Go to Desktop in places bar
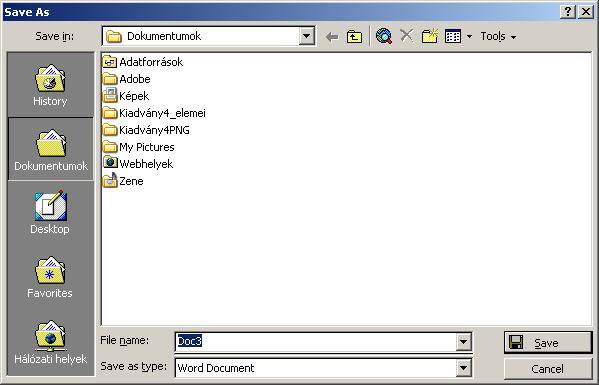Image resolution: width=599 pixels, height=385 pixels. point(50,212)
